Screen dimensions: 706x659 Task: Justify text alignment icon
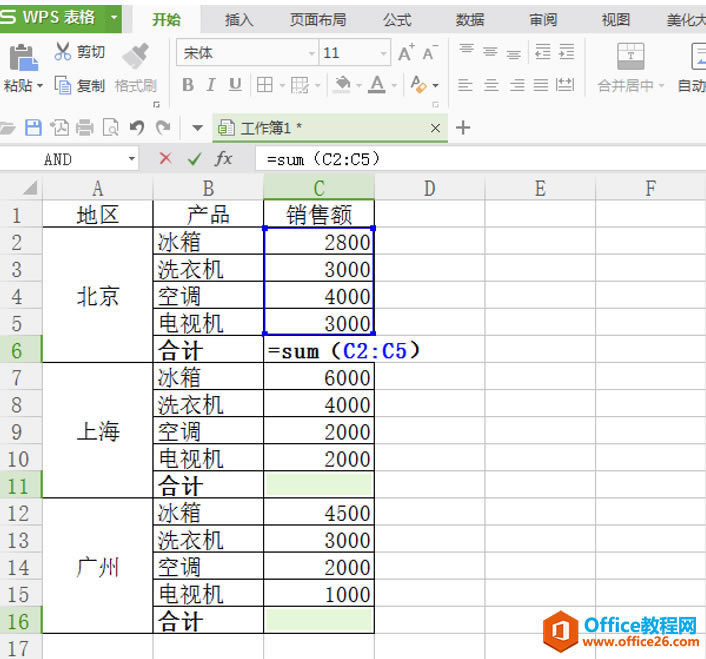coord(541,85)
